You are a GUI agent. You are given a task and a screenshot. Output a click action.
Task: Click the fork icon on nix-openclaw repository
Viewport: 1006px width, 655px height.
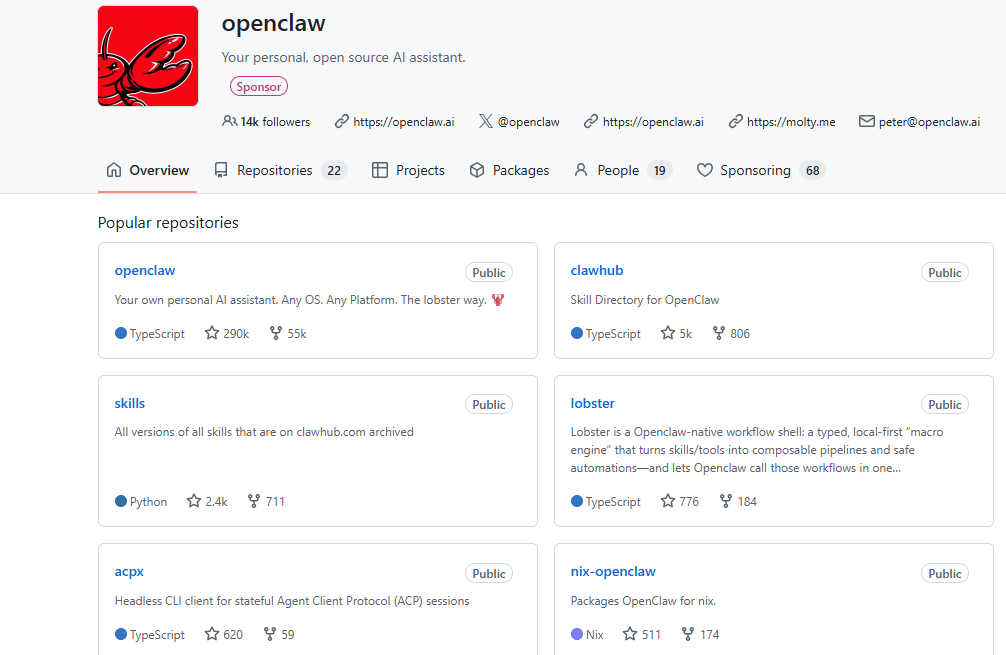coord(687,633)
